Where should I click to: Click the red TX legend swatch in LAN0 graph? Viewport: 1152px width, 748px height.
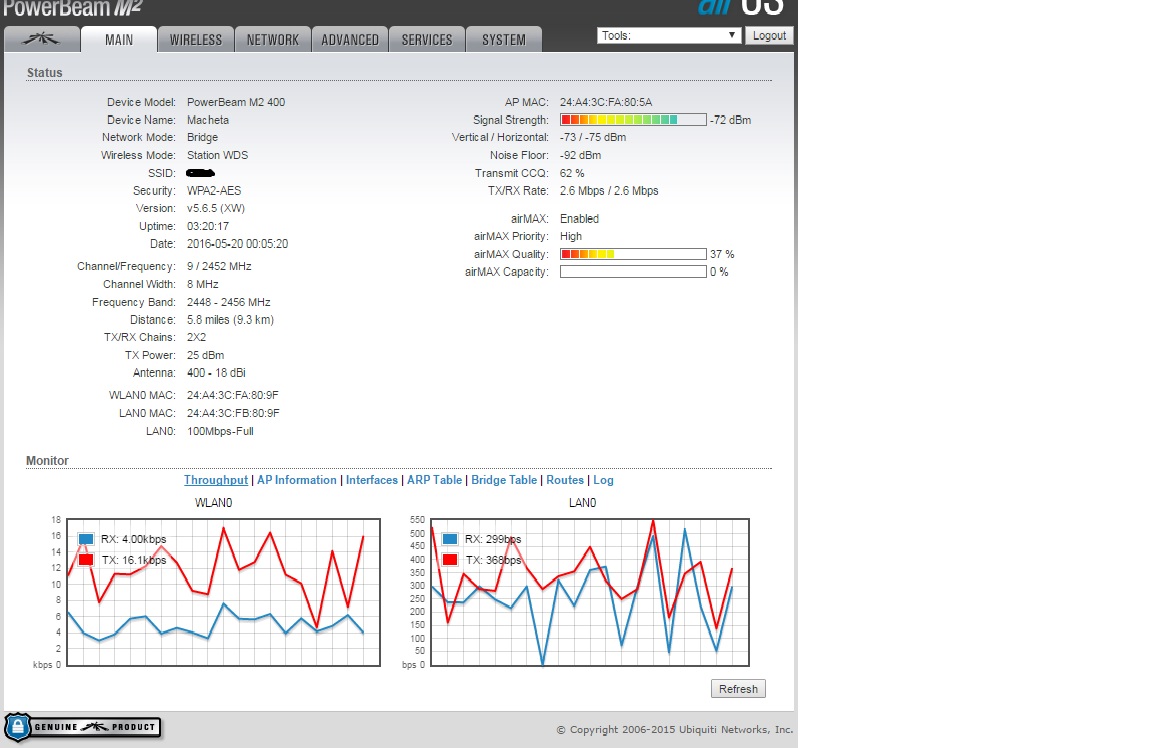click(450, 560)
